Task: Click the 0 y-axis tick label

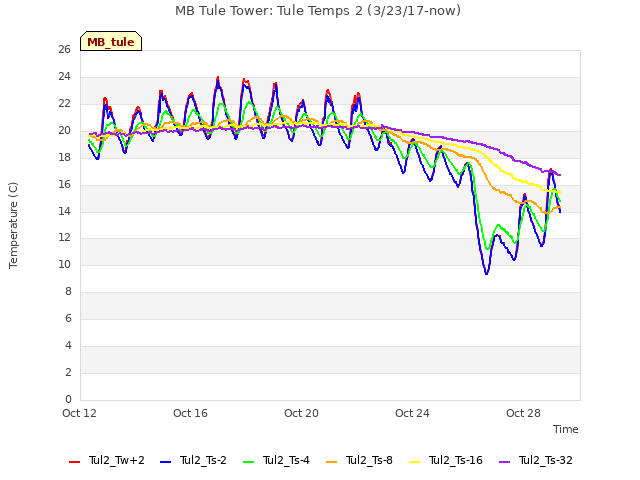Action: pyautogui.click(x=68, y=399)
